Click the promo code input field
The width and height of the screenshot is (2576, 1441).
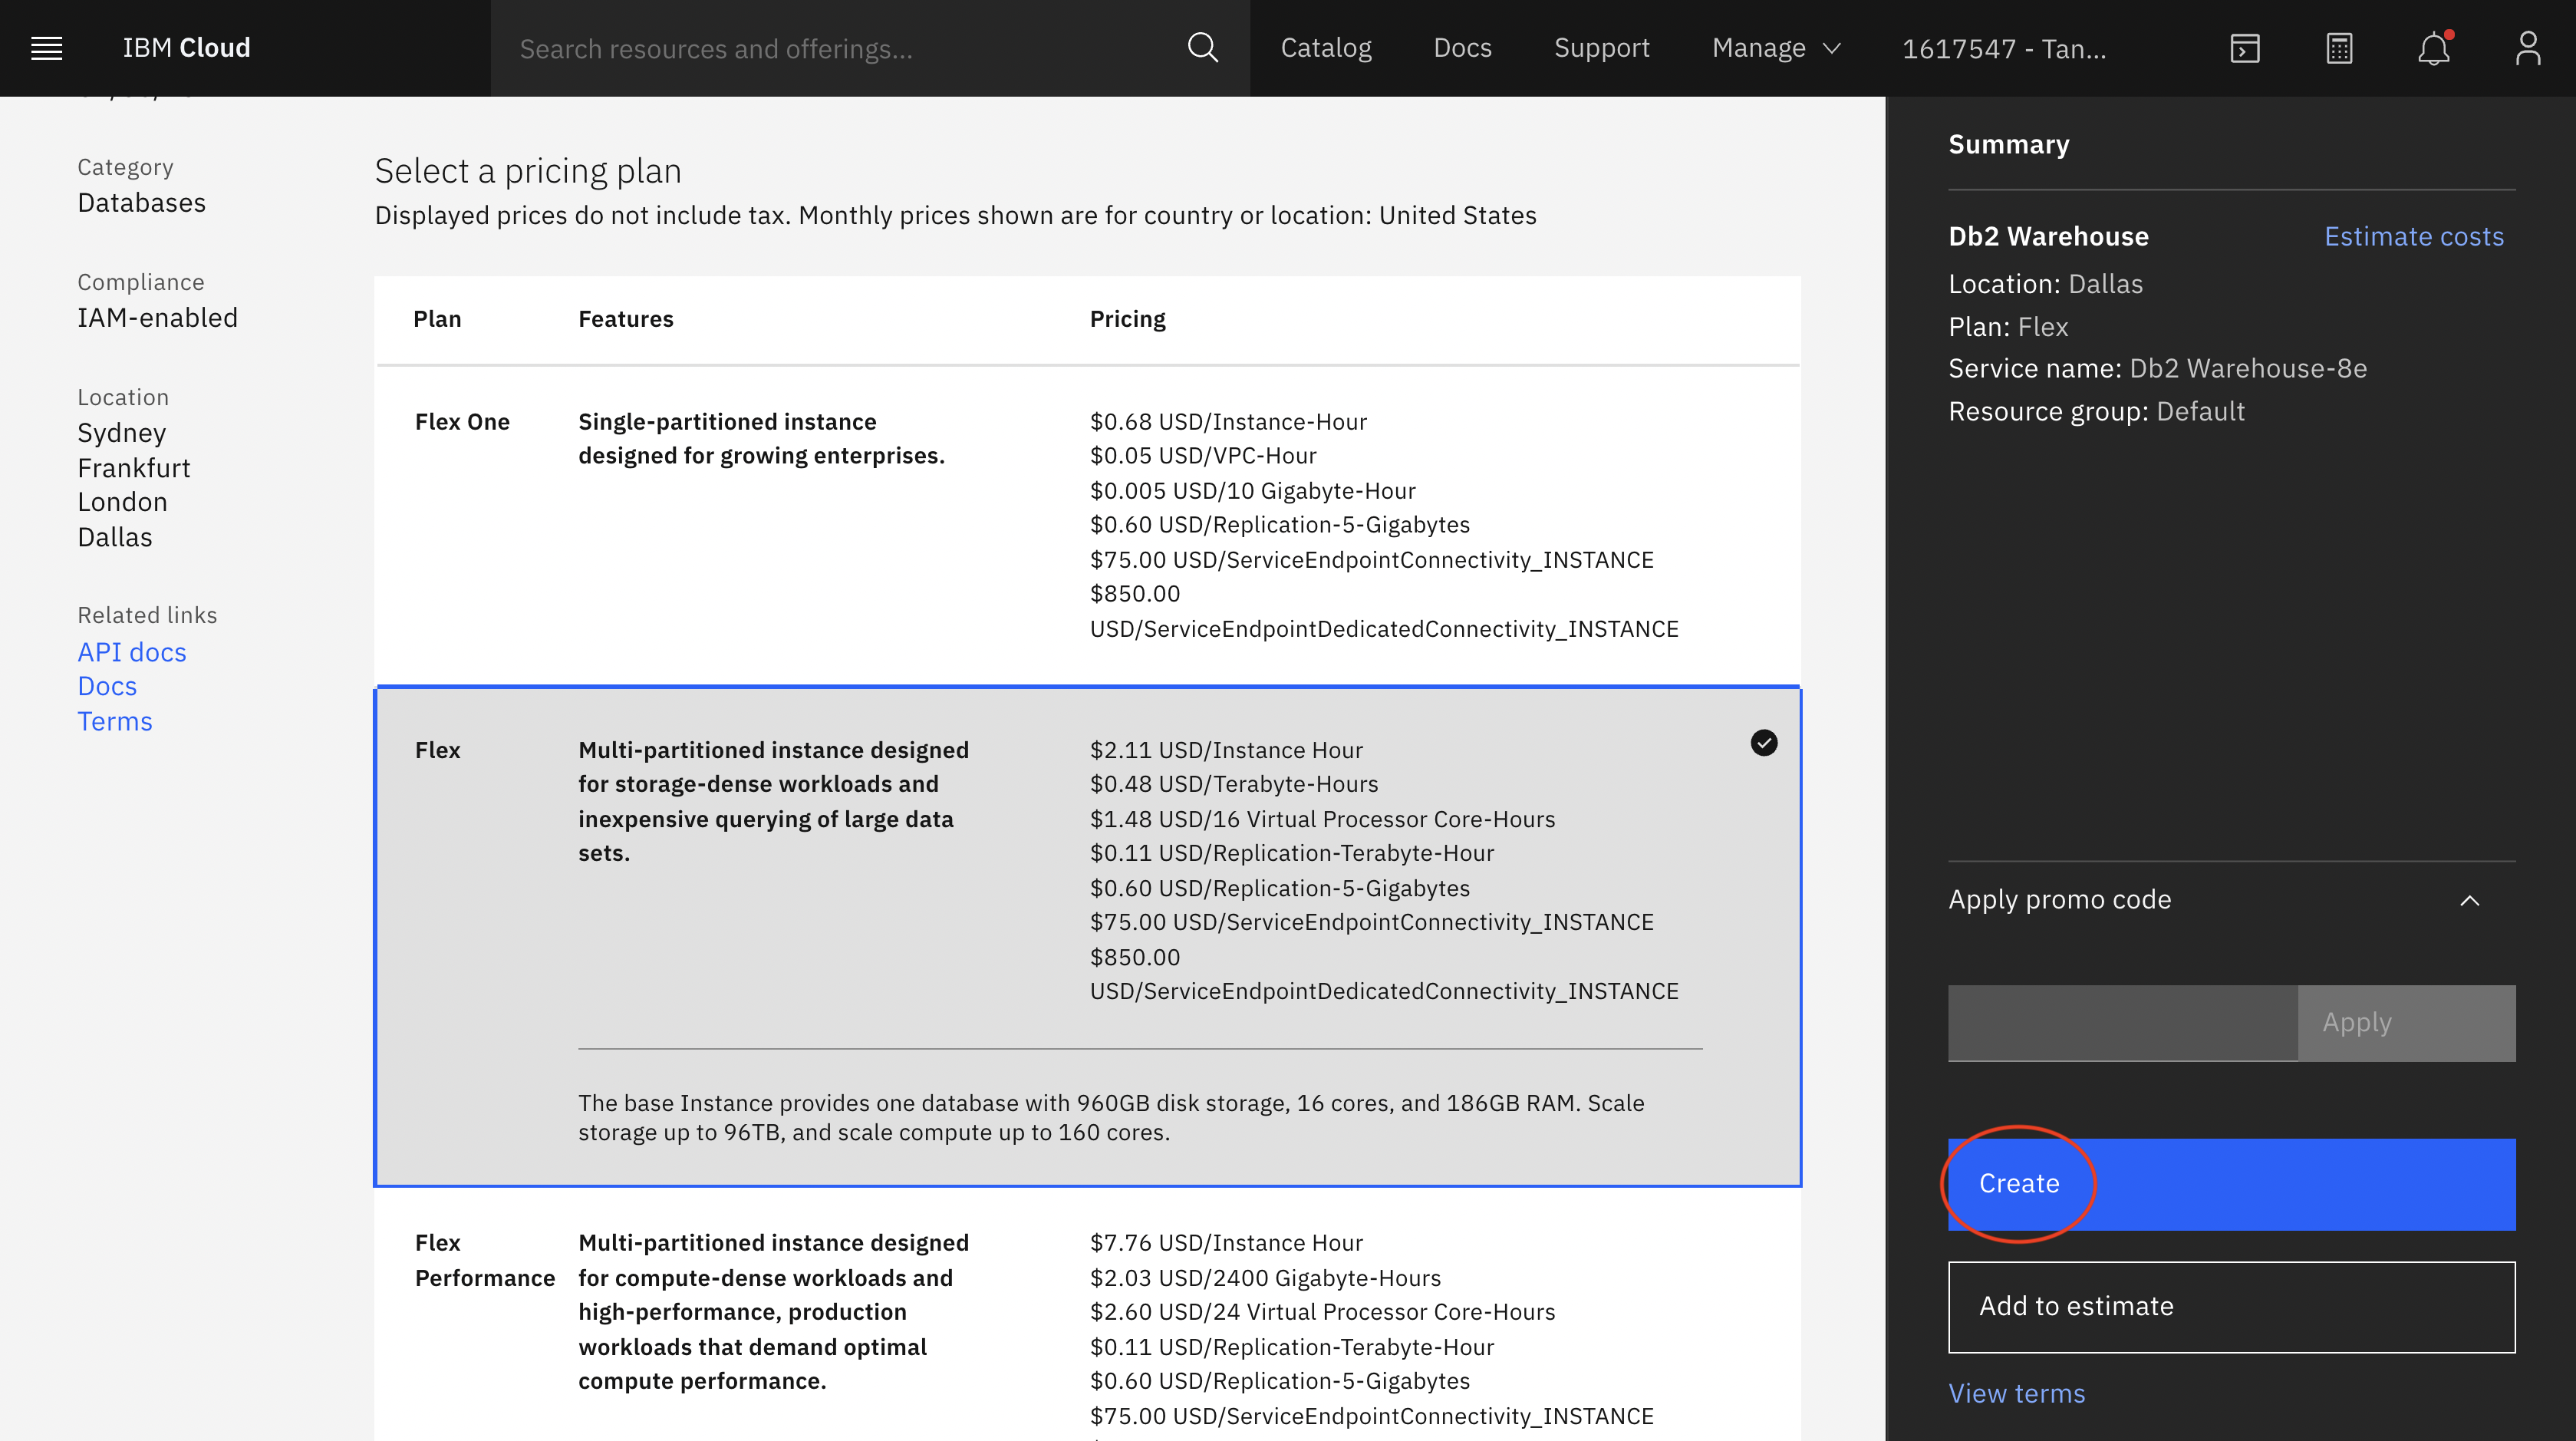[x=2122, y=1023]
